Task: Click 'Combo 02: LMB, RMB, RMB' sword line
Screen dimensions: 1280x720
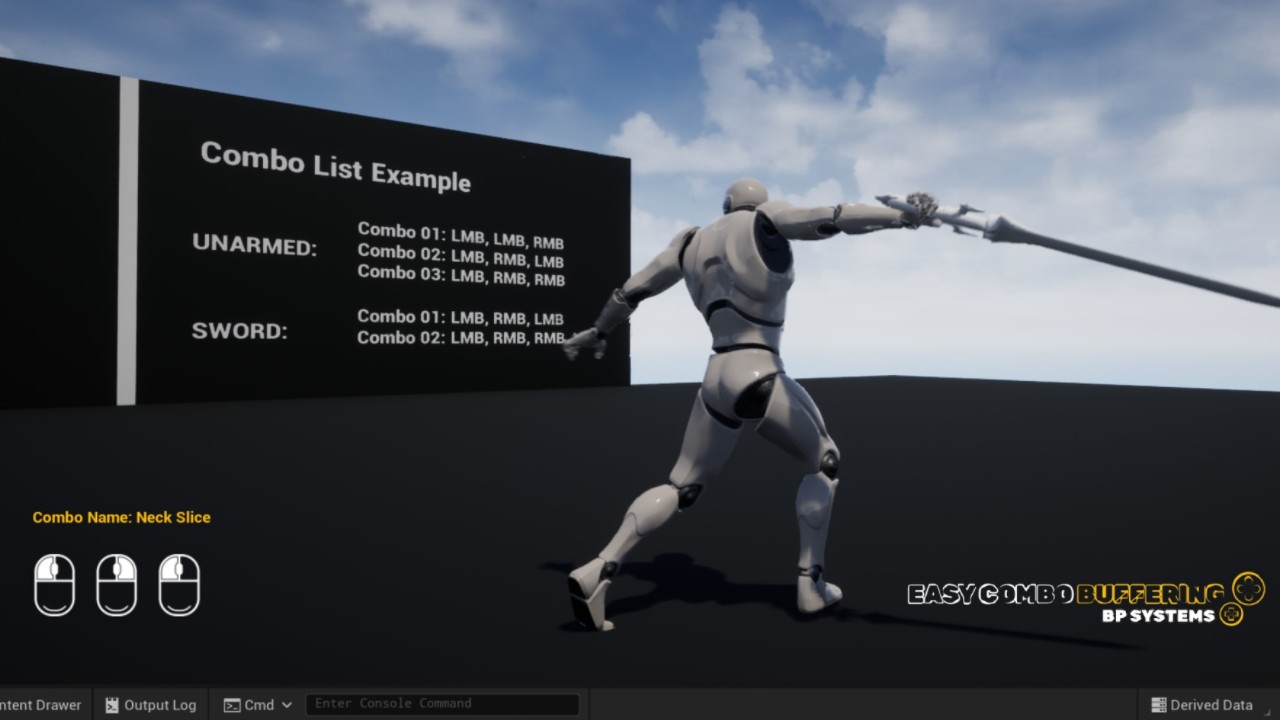Action: [x=461, y=338]
